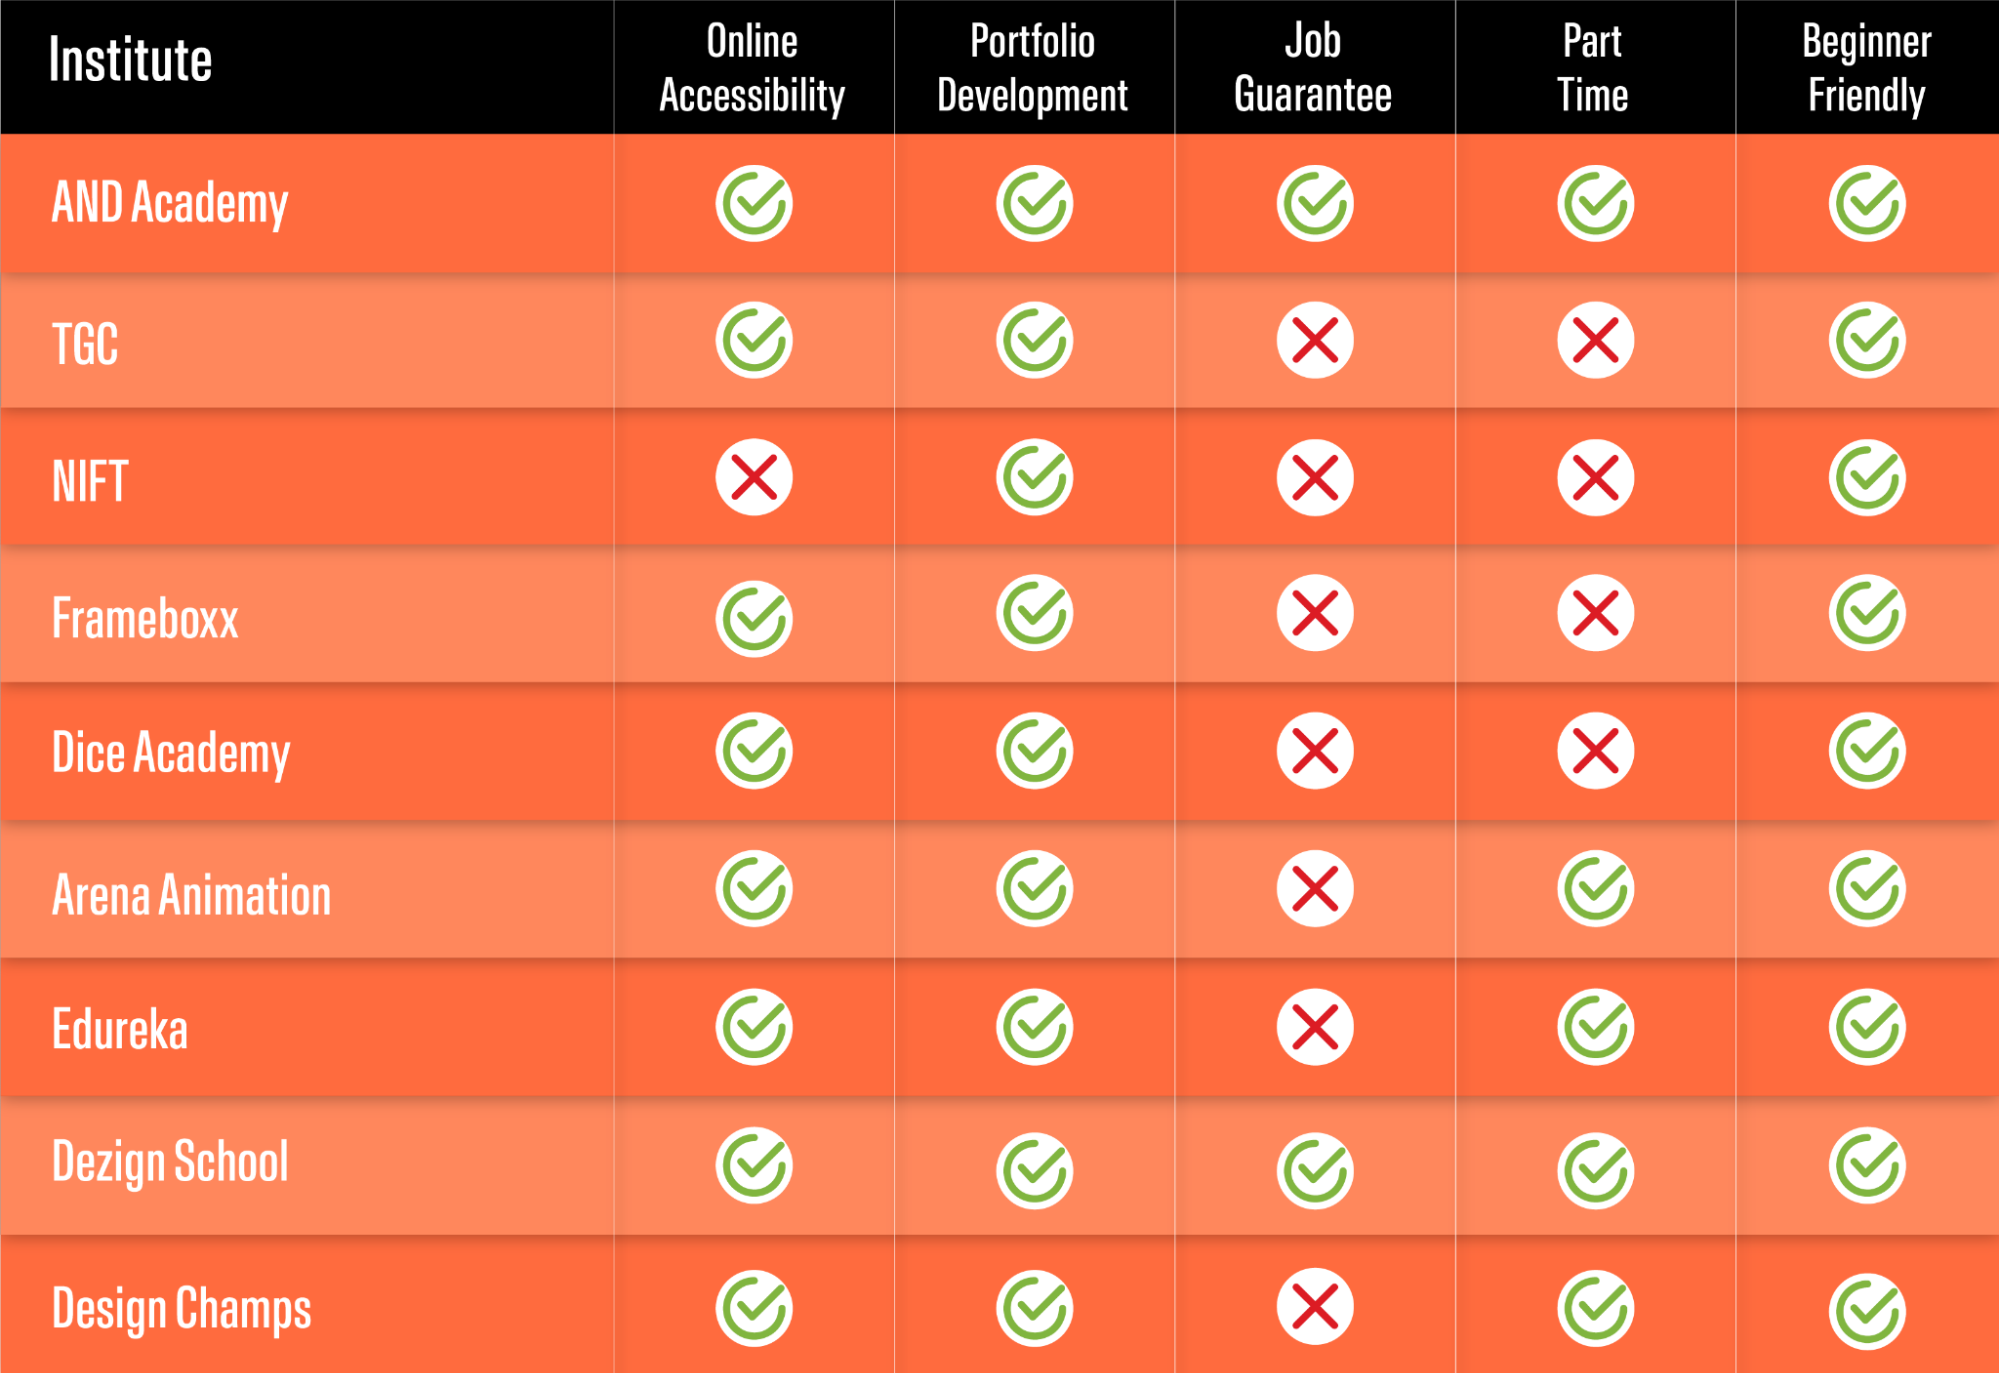Select the Online Accessibility column header
The width and height of the screenshot is (1999, 1374).
(x=752, y=68)
